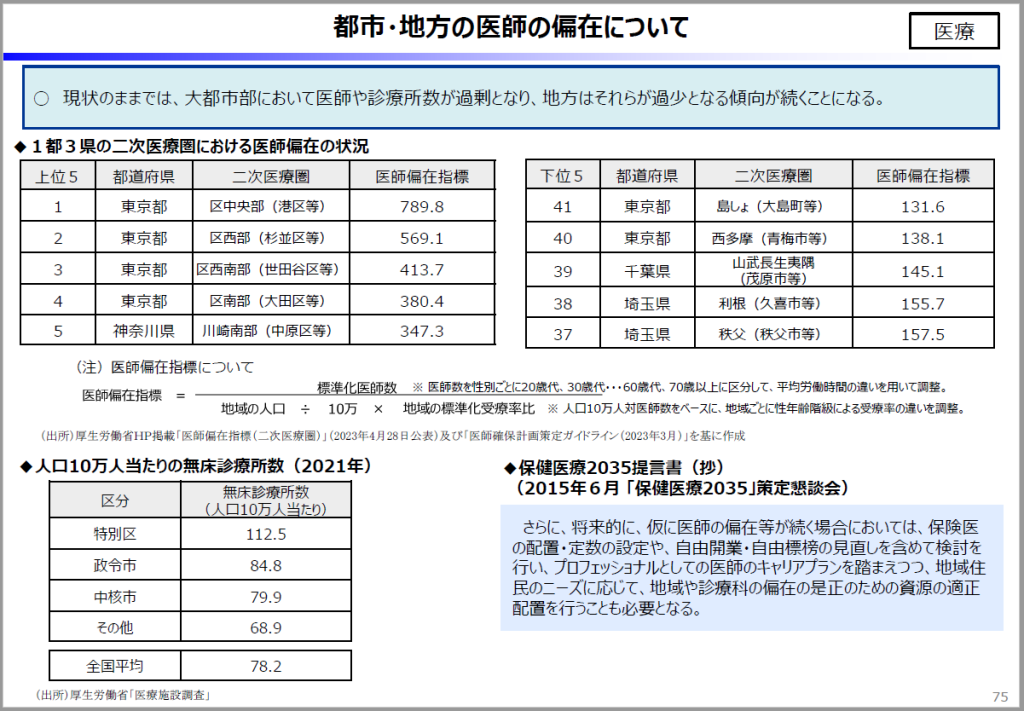The image size is (1024, 711).
Task: Click the 千葉県 cell
Action: [x=647, y=270]
